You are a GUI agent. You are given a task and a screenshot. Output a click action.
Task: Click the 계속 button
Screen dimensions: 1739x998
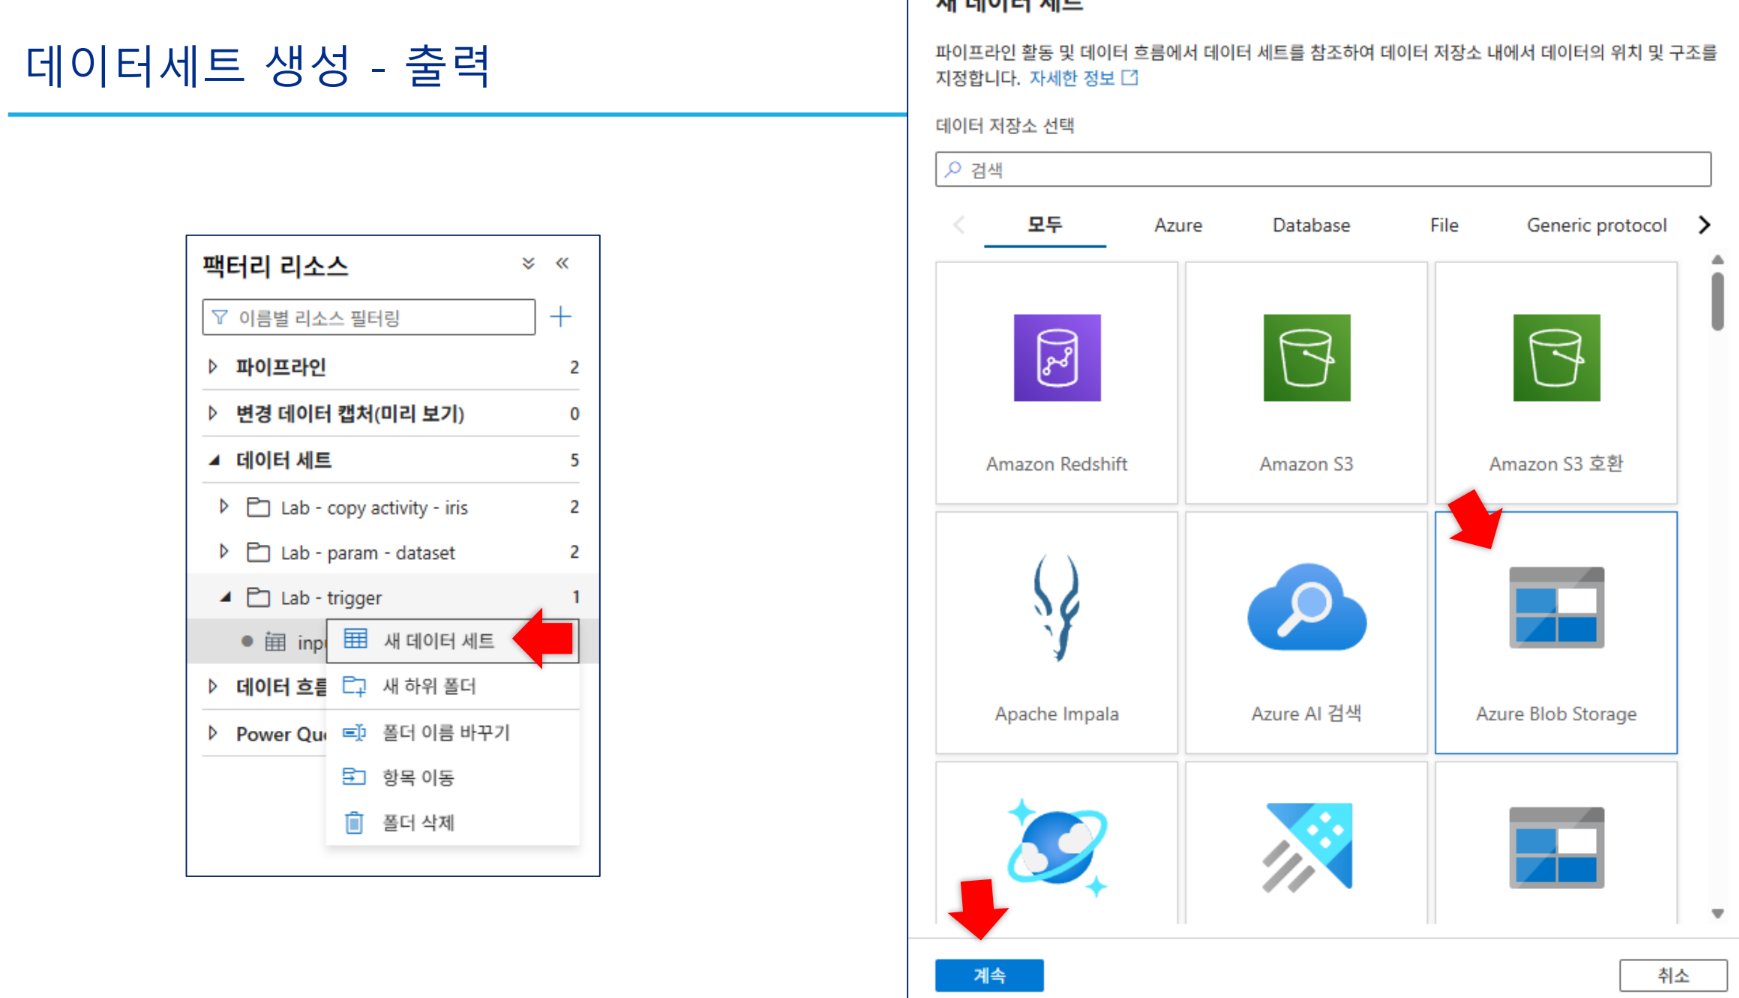[989, 975]
